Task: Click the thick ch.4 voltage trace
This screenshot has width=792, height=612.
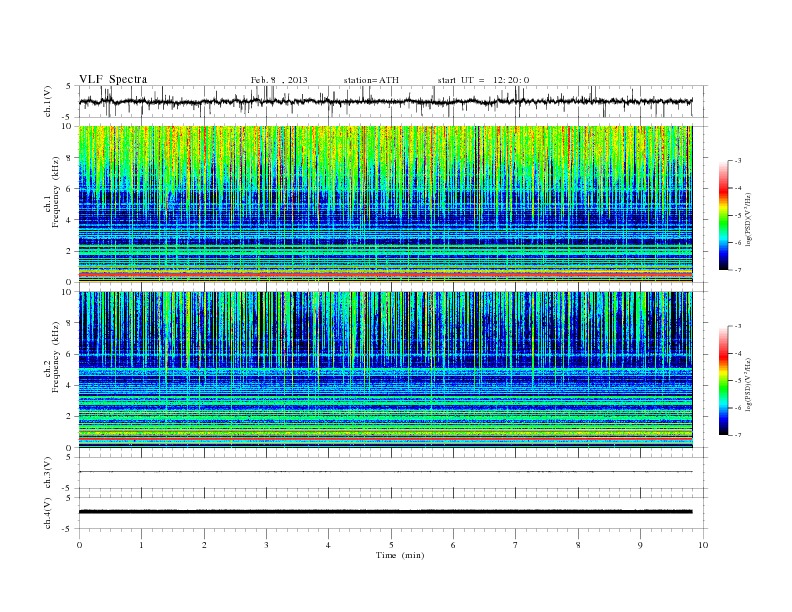Action: coord(386,512)
